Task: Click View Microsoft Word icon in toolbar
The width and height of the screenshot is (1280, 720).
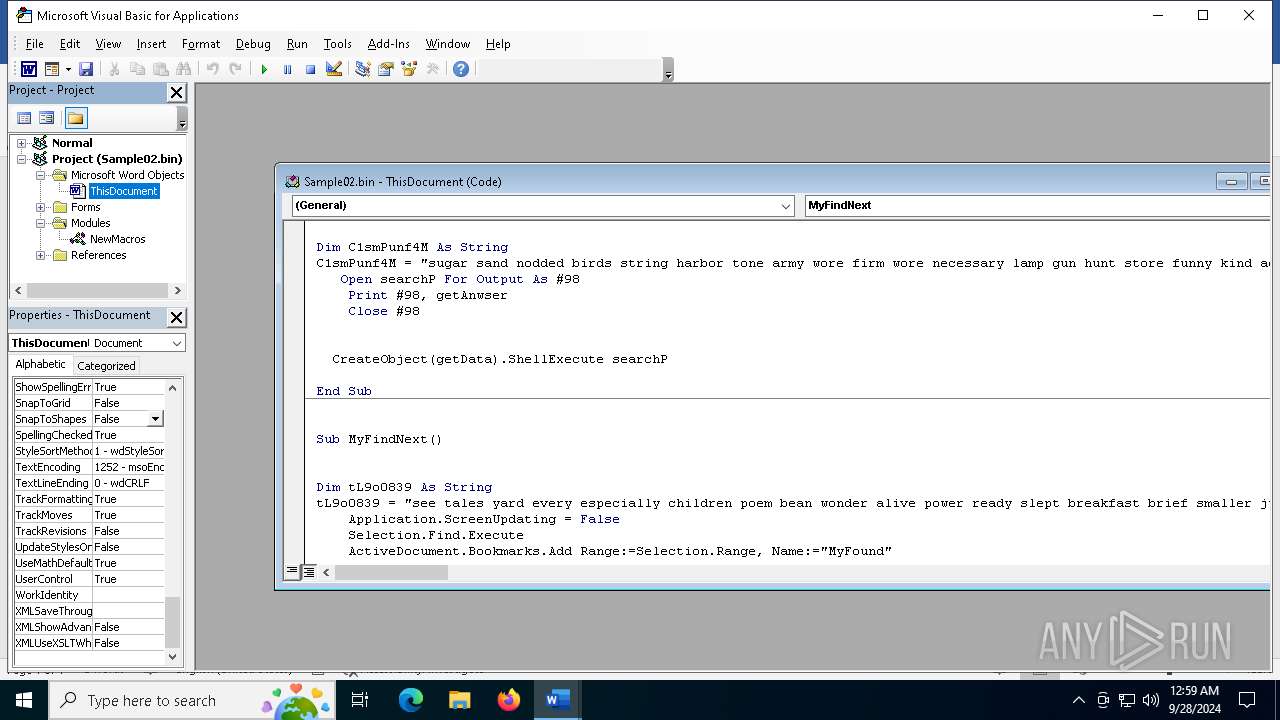Action: pos(29,69)
